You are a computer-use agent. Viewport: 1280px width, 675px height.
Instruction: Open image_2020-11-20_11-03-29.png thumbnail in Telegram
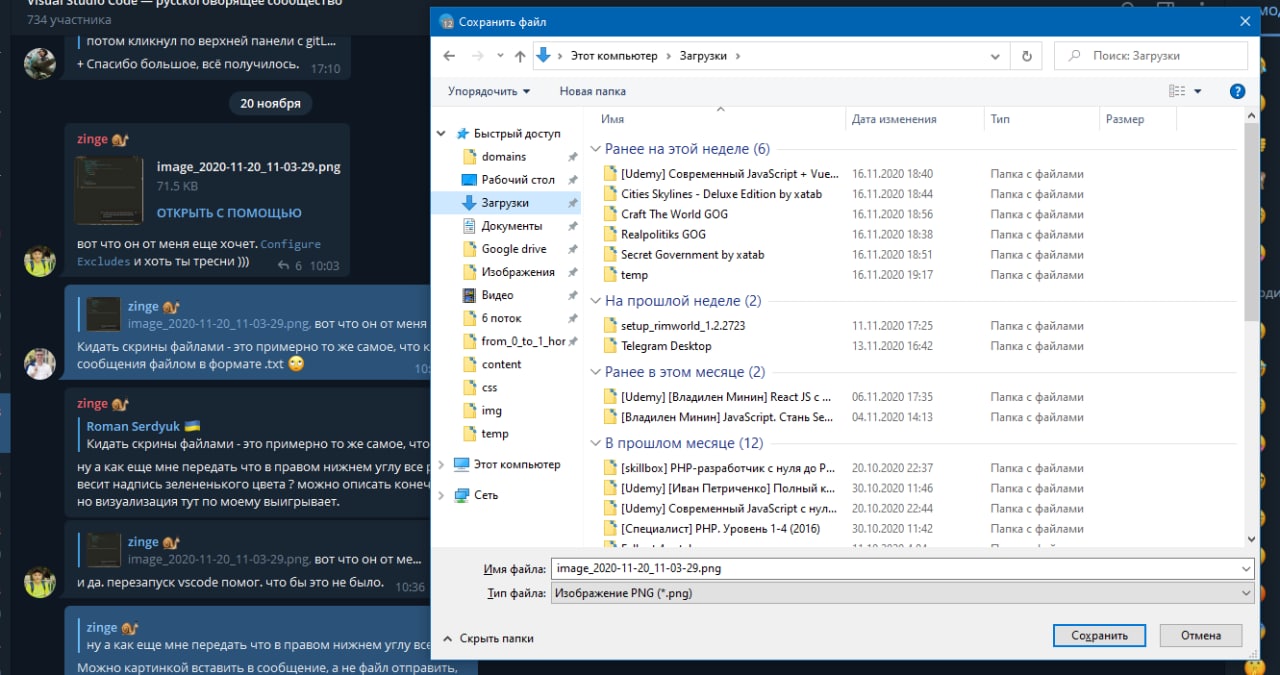(110, 190)
